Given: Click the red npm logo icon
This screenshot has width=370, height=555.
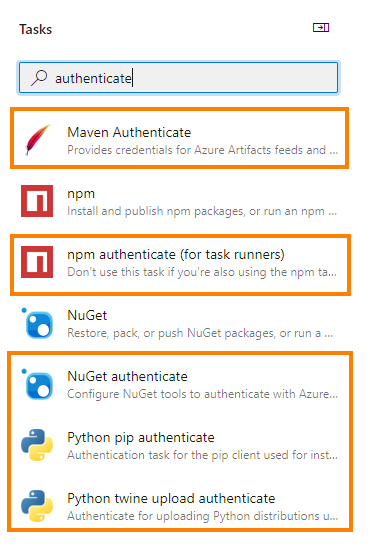Looking at the screenshot, I should [37, 201].
